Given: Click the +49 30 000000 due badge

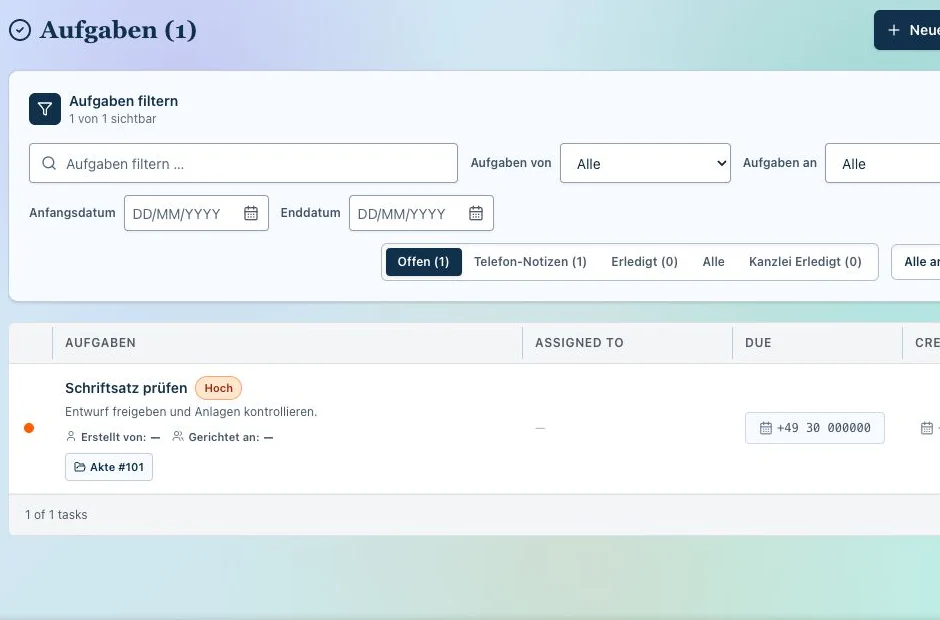Looking at the screenshot, I should pyautogui.click(x=815, y=428).
